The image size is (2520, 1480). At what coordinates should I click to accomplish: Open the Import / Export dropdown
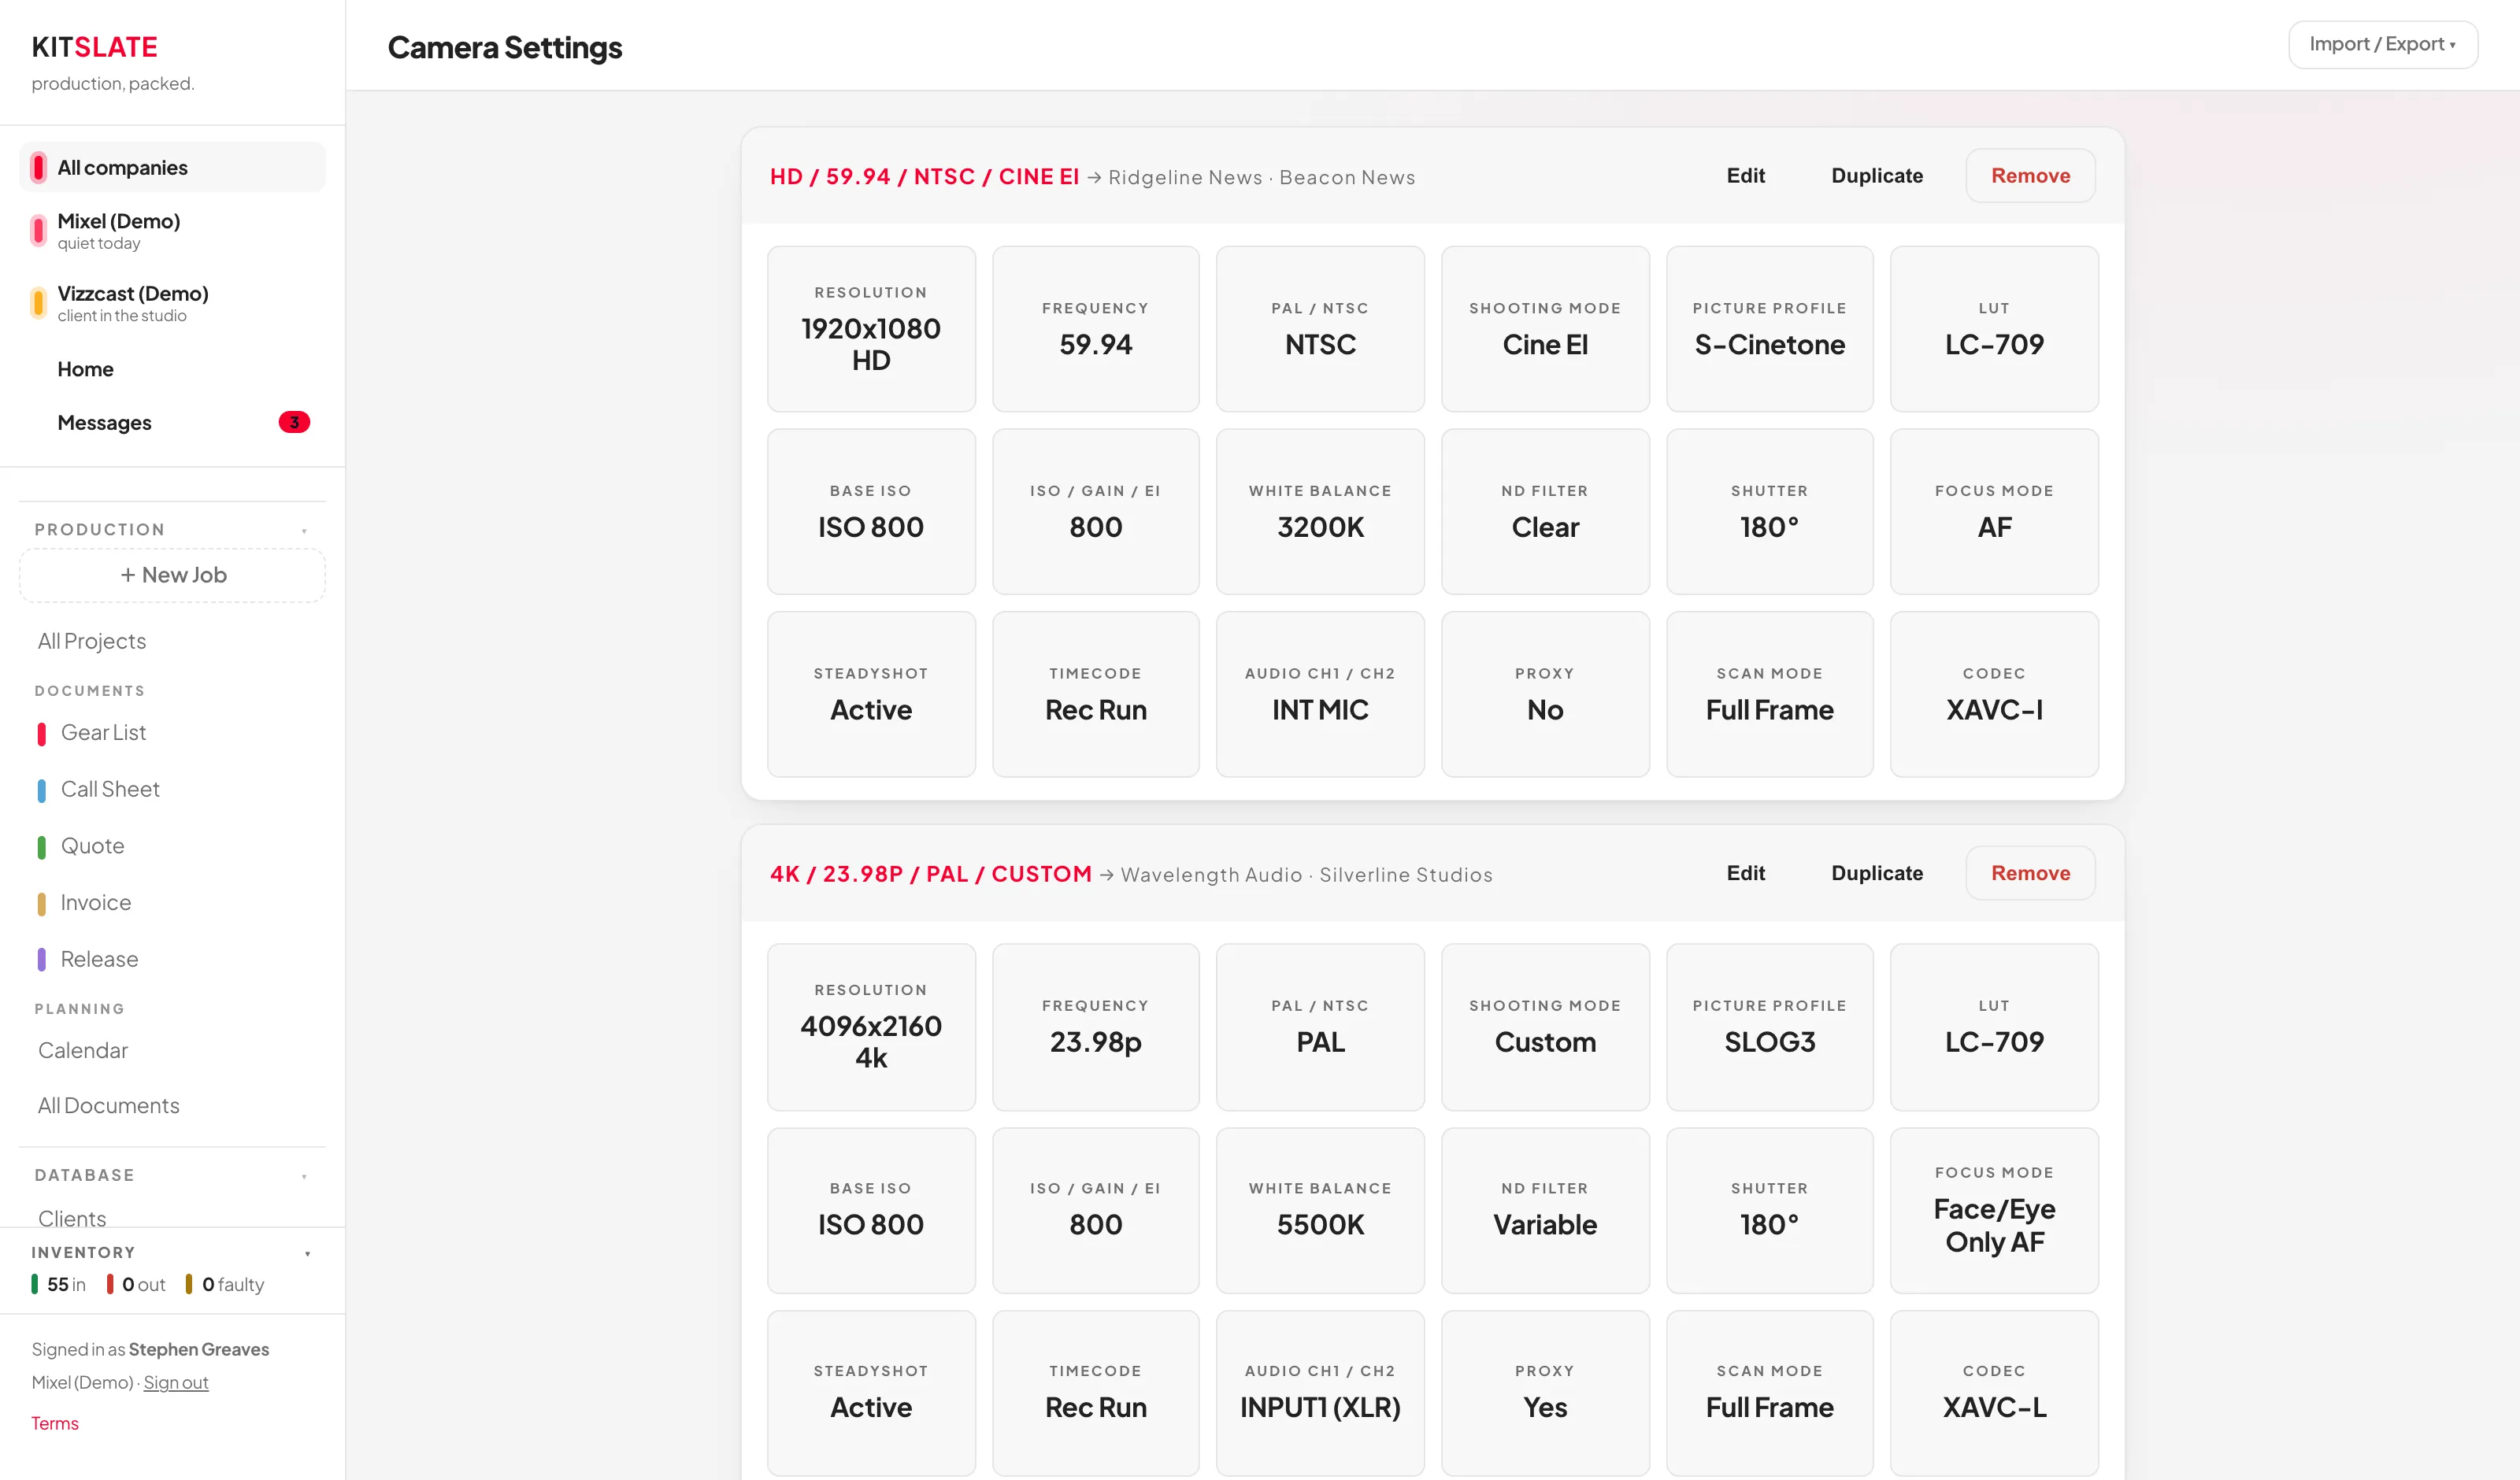click(x=2382, y=44)
